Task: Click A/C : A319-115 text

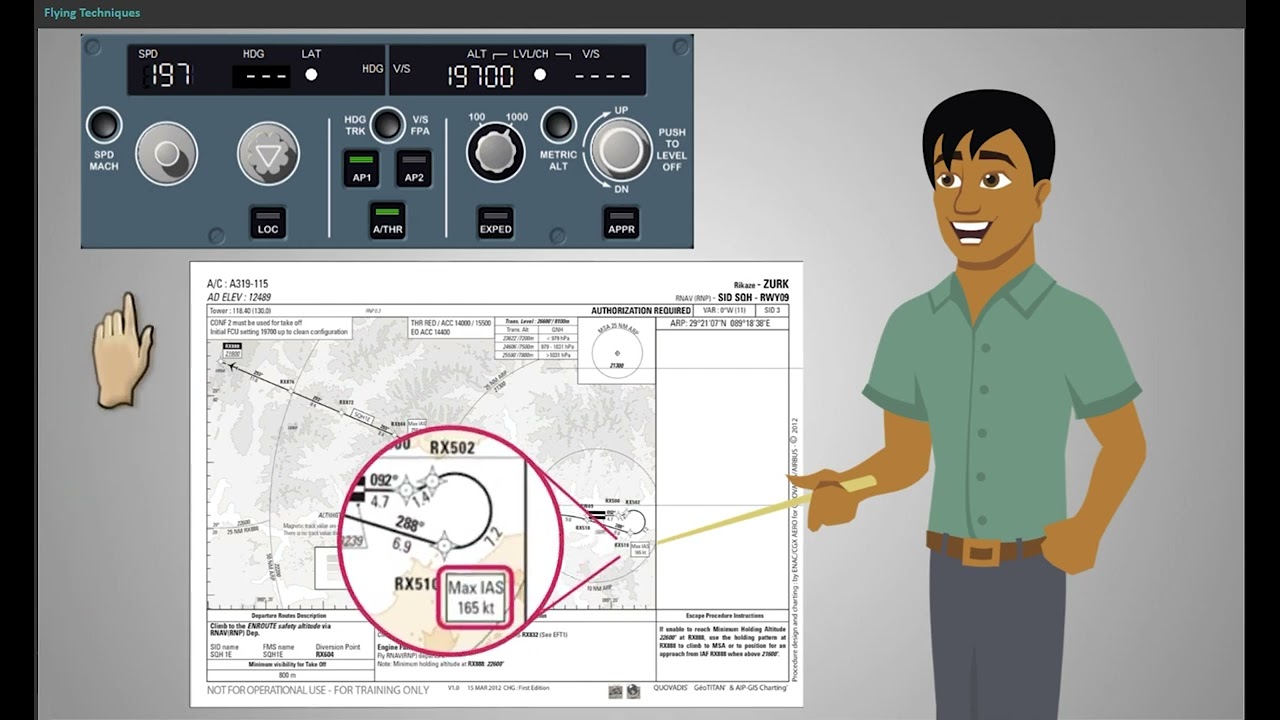Action: pos(237,284)
